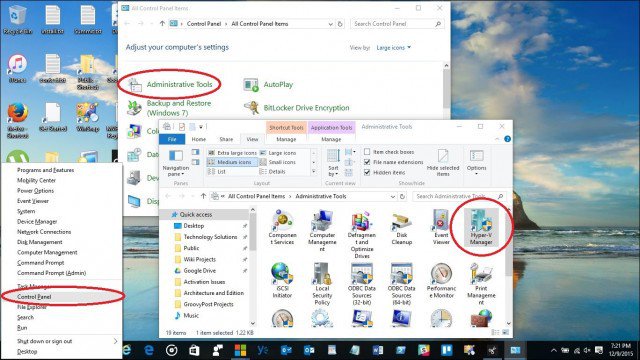Open Local Security Policy
Viewport: 640px width, 360px height.
coord(322,284)
